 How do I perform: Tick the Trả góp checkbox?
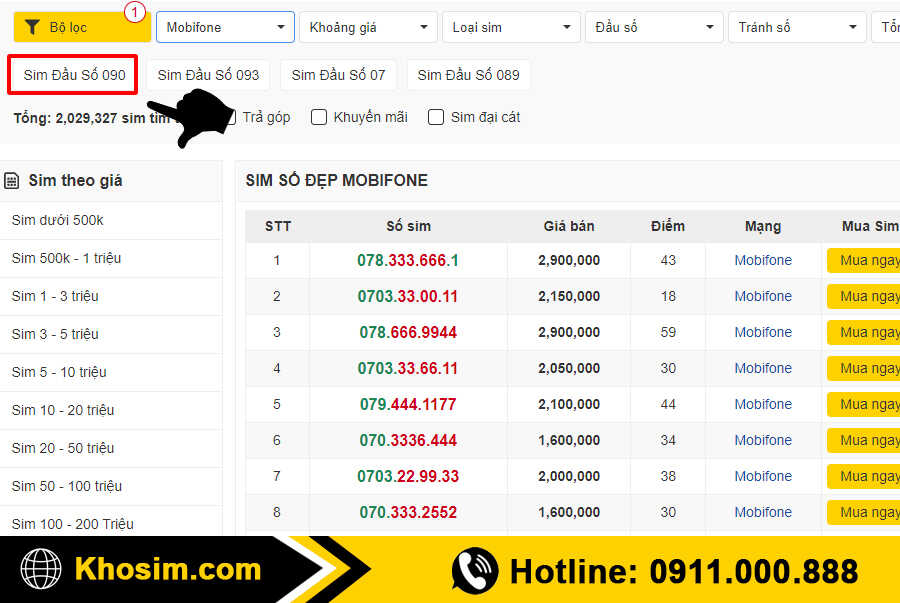(x=229, y=117)
